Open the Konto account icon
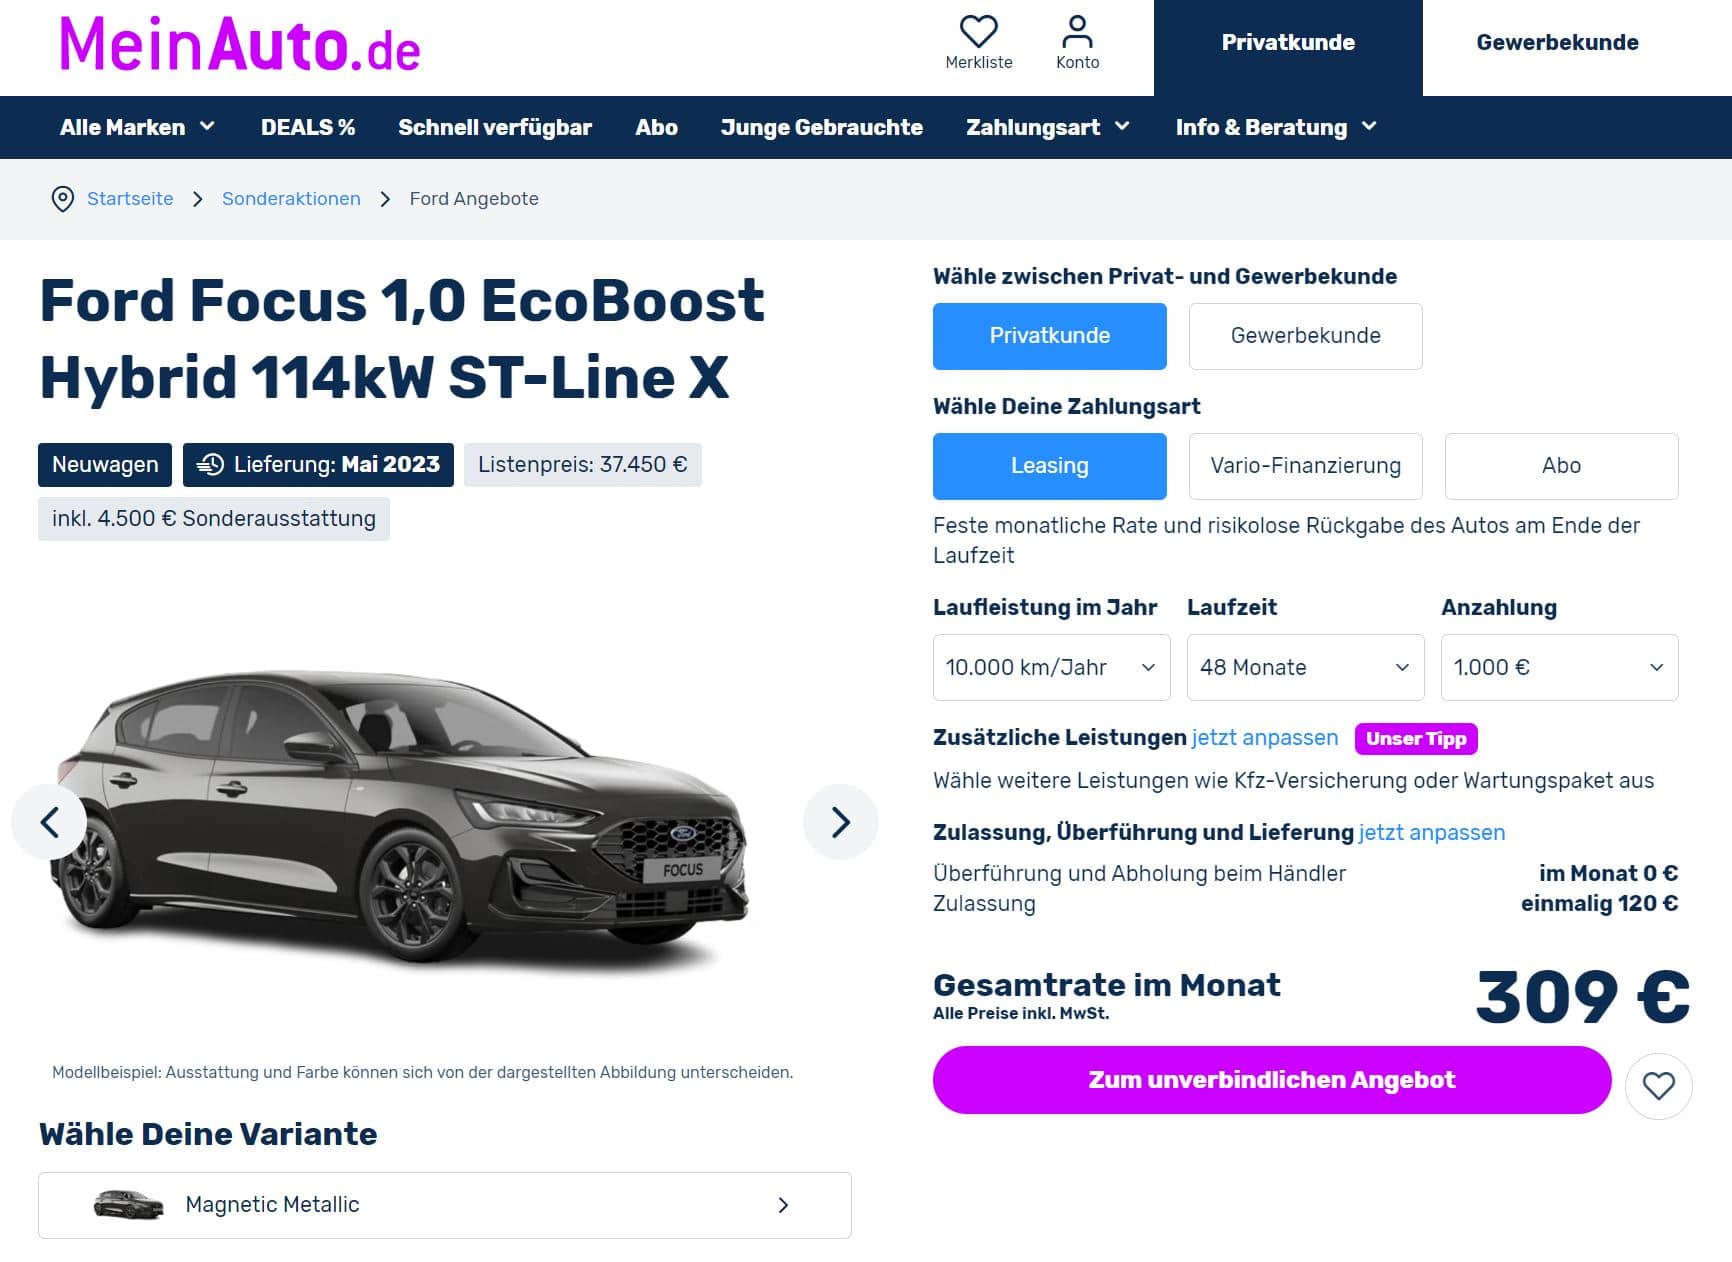The height and width of the screenshot is (1262, 1732). (x=1077, y=31)
